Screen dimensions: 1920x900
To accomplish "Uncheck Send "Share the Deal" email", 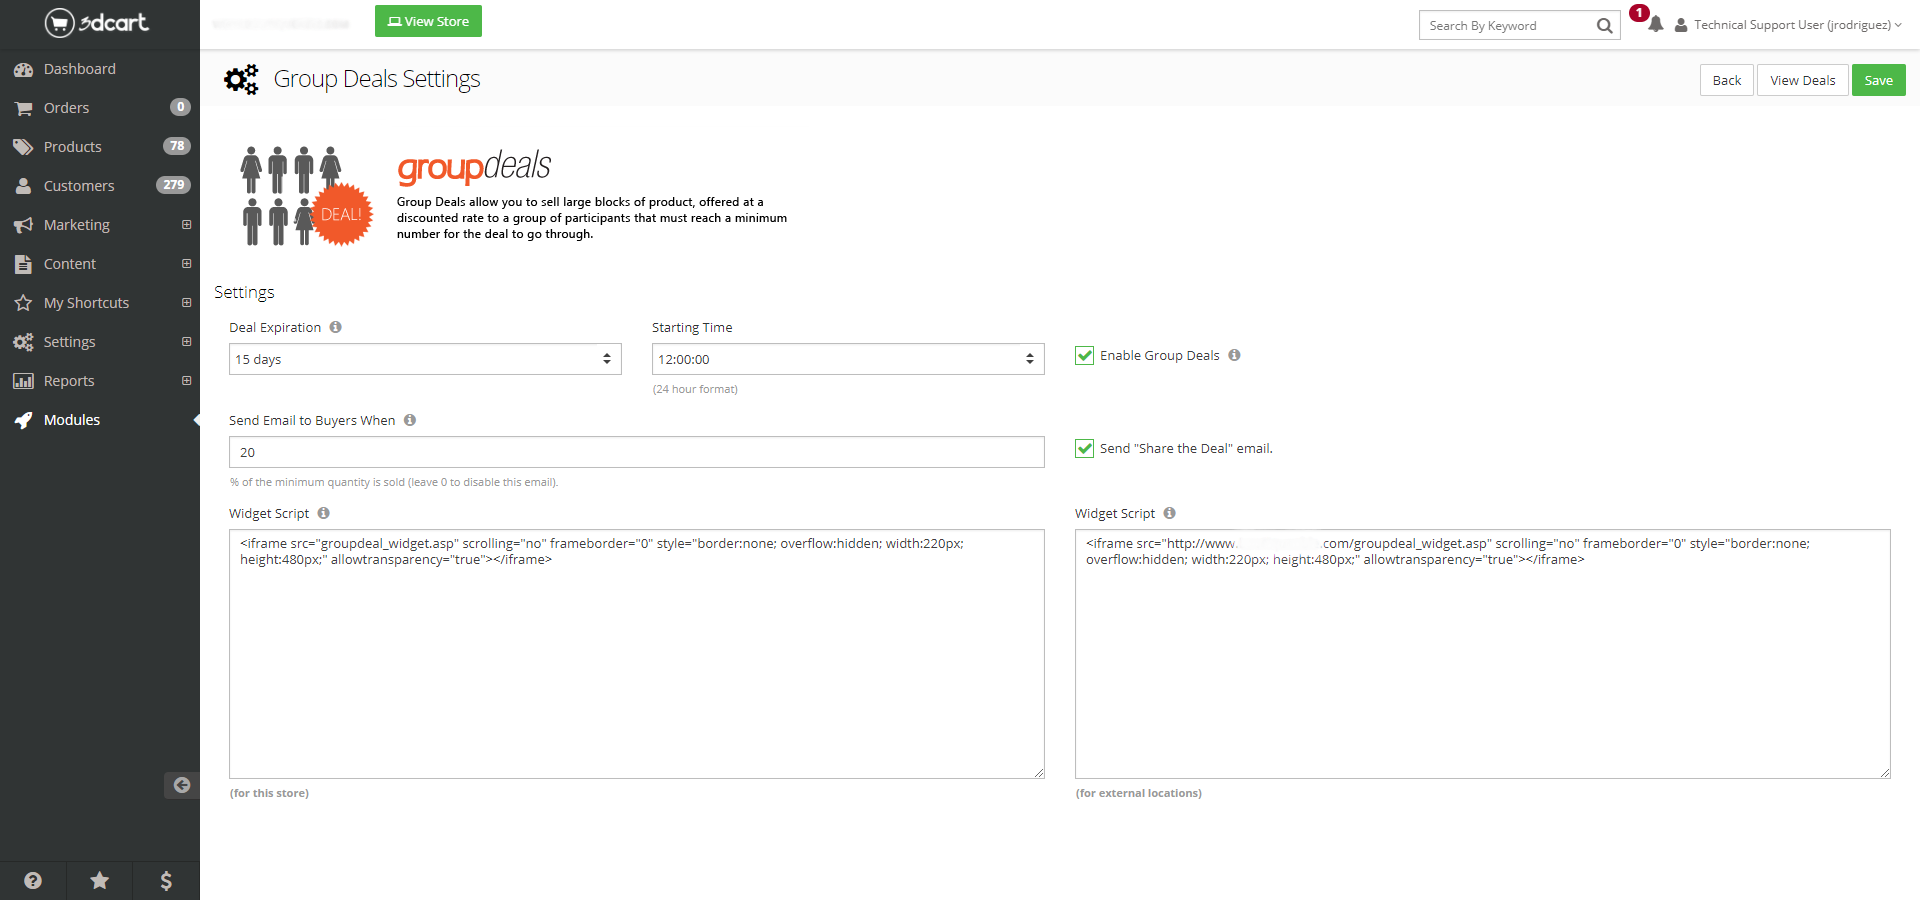I will tap(1084, 448).
